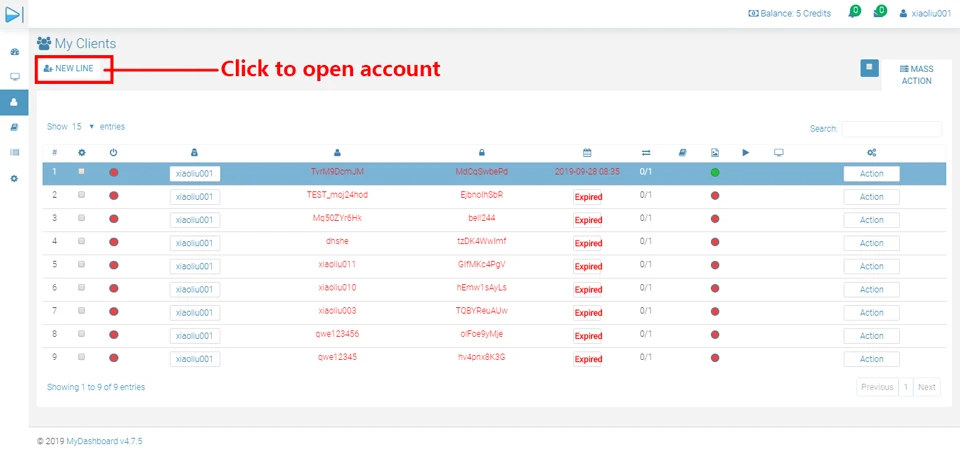Screen dimensions: 960x460
Task: Open the book sidebar icon
Action: [15, 127]
